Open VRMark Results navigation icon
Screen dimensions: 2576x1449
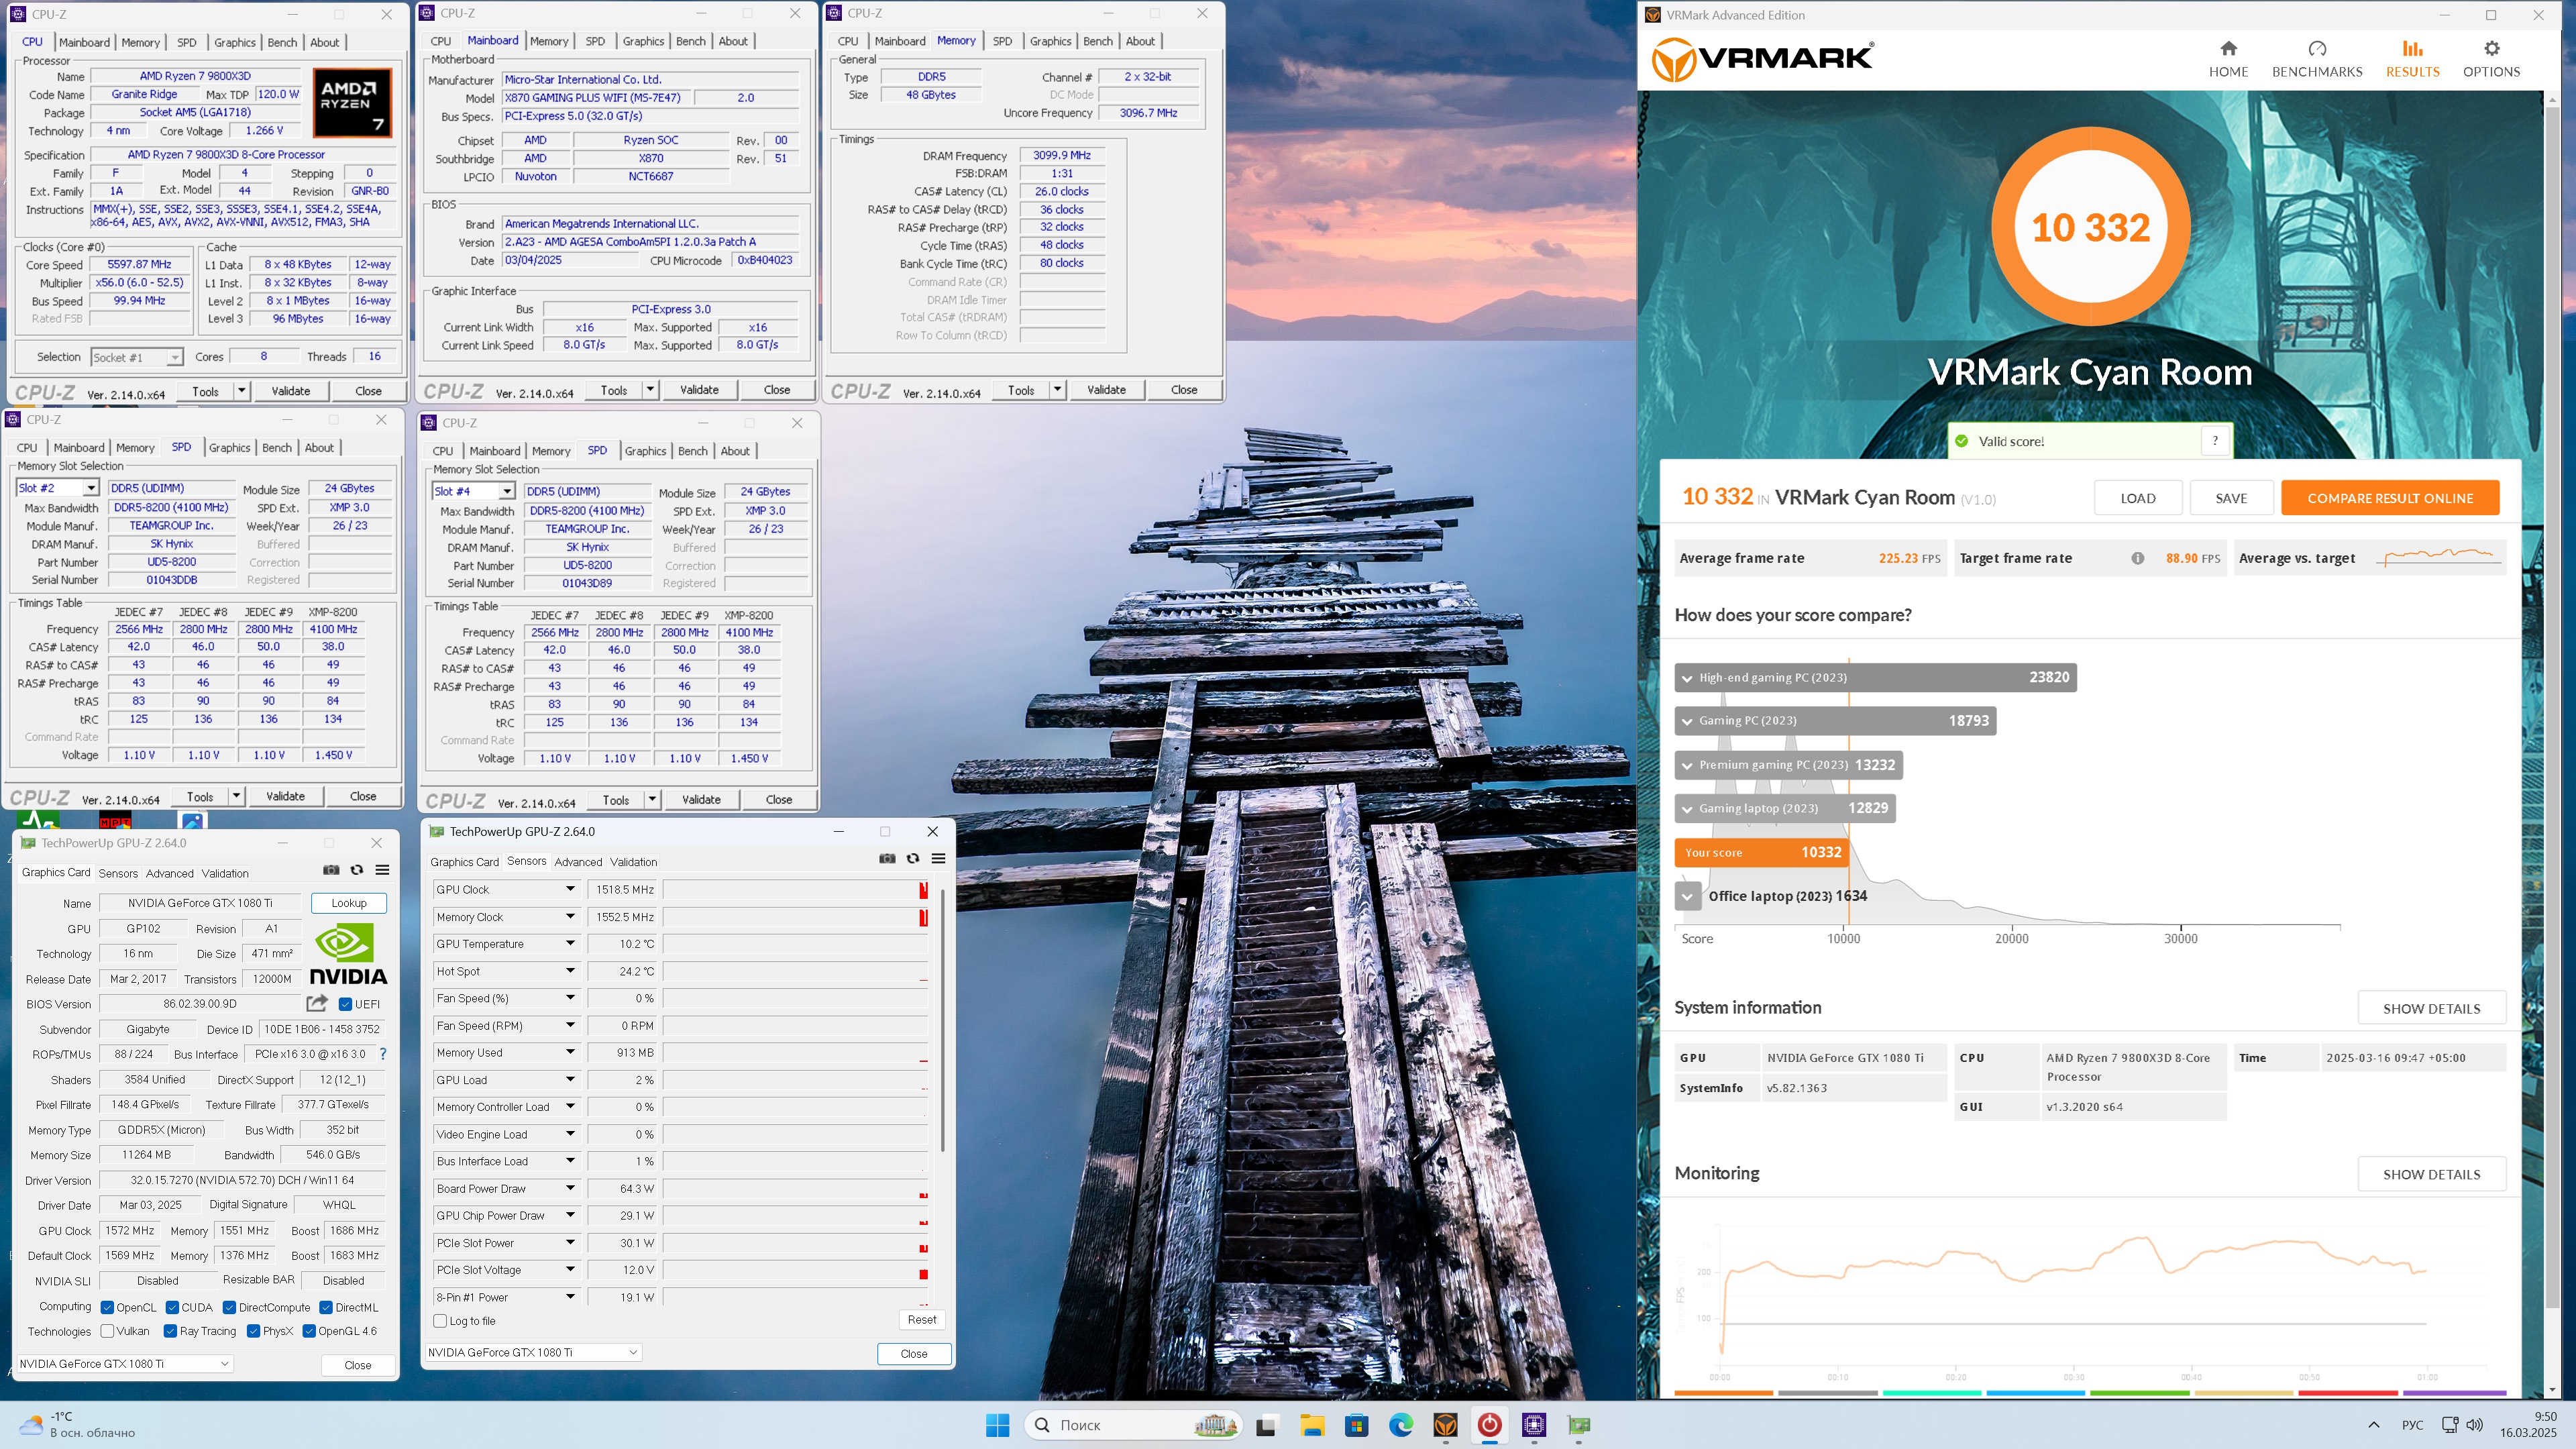click(2412, 48)
